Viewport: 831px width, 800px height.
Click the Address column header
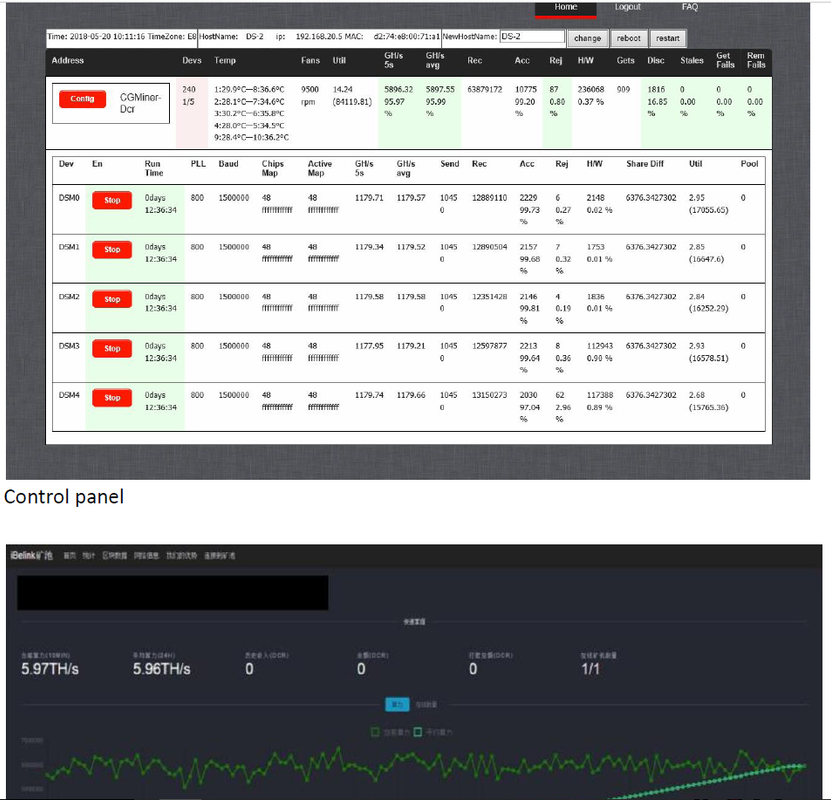pos(68,60)
